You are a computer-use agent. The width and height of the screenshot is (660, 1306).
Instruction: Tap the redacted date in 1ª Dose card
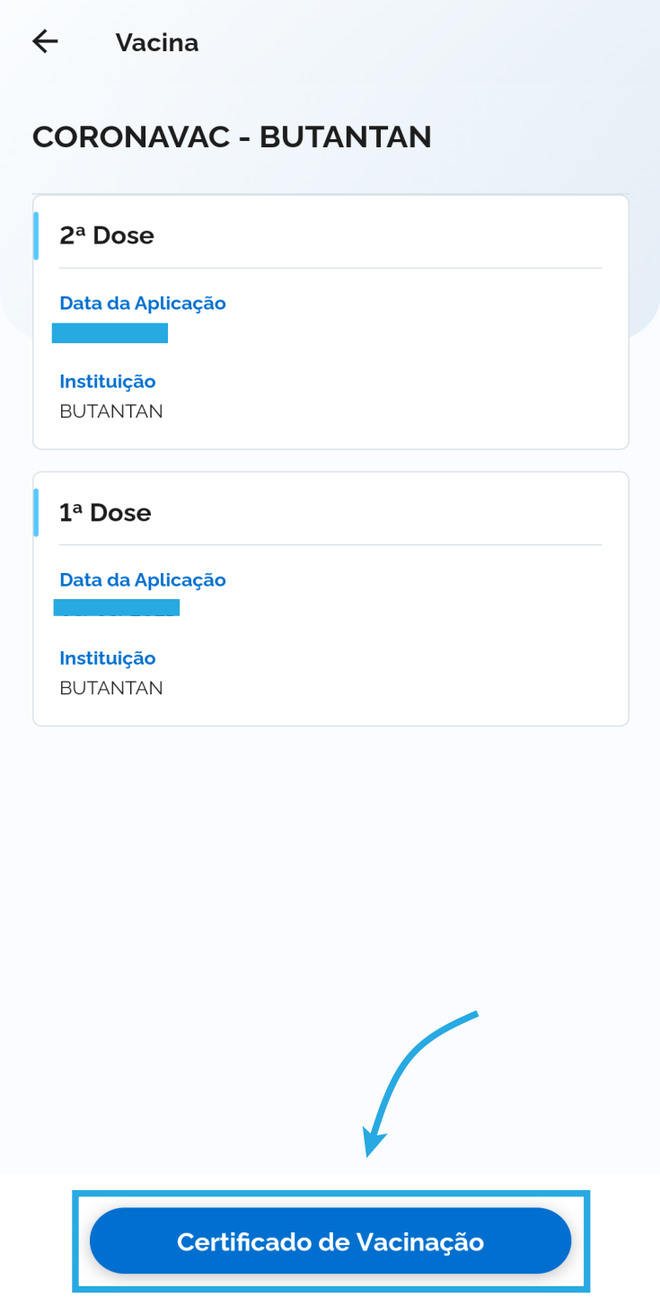tap(116, 607)
